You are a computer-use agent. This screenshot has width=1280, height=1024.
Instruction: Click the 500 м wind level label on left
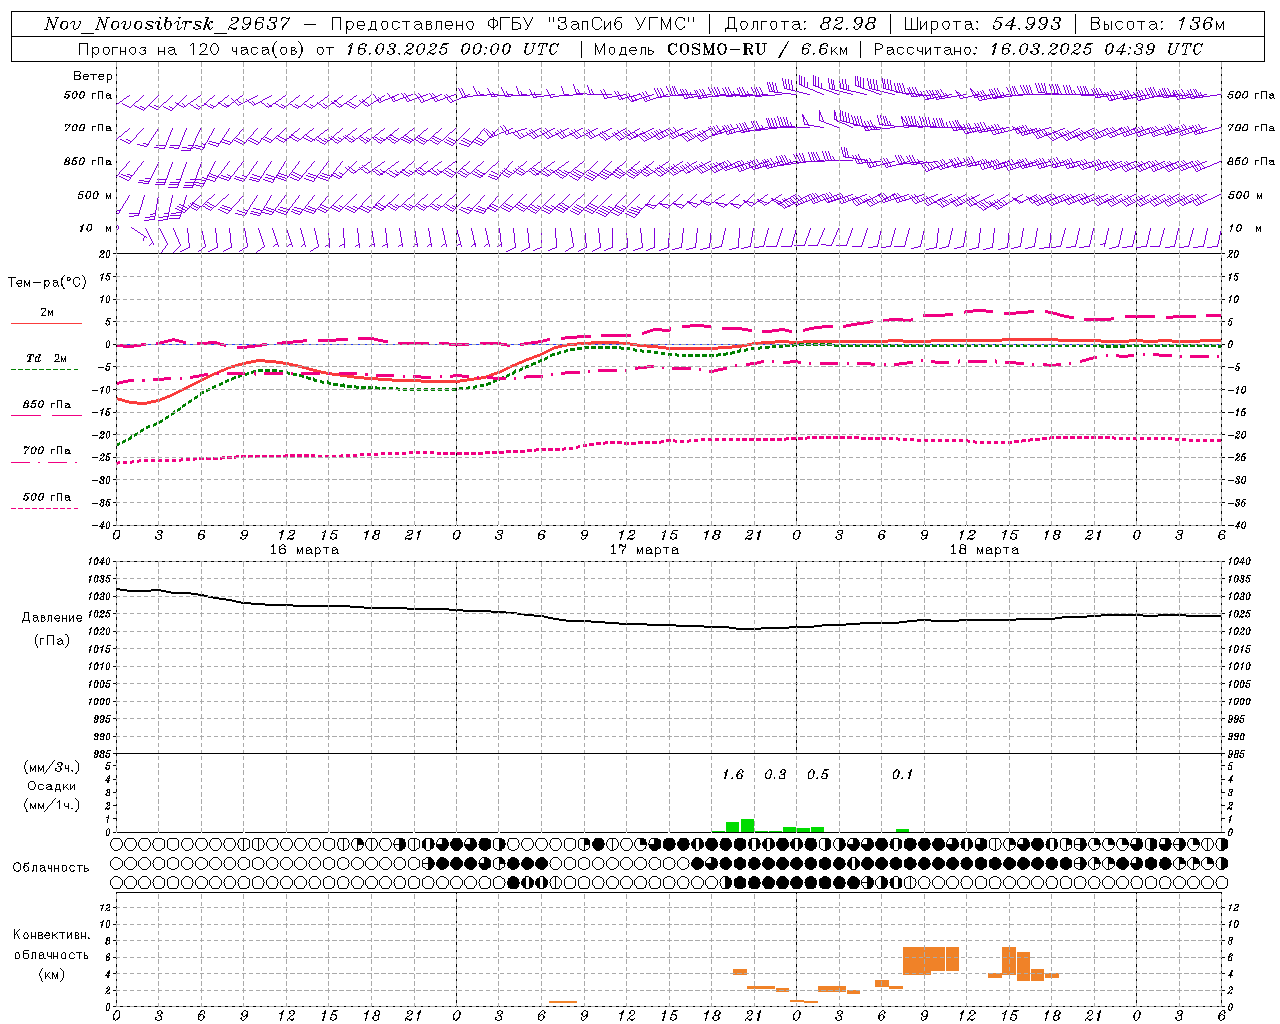pos(95,195)
